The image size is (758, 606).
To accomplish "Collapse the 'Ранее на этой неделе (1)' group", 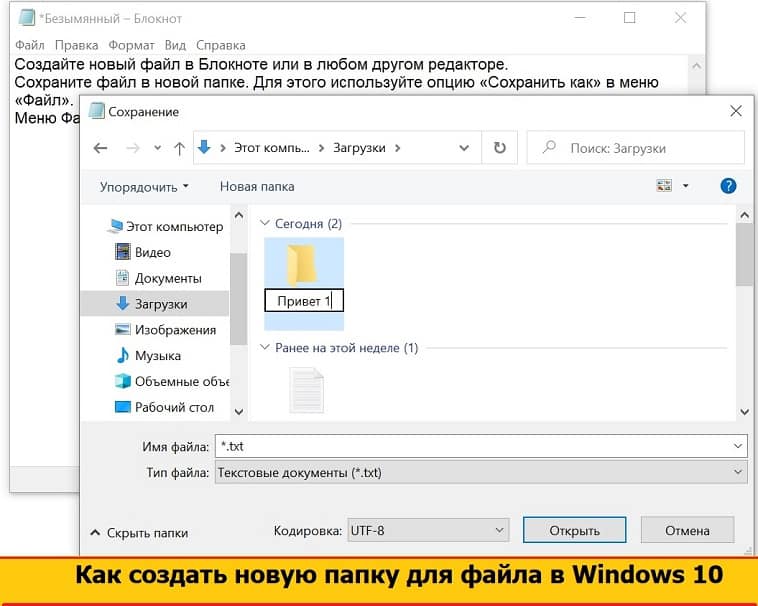I will (x=264, y=347).
